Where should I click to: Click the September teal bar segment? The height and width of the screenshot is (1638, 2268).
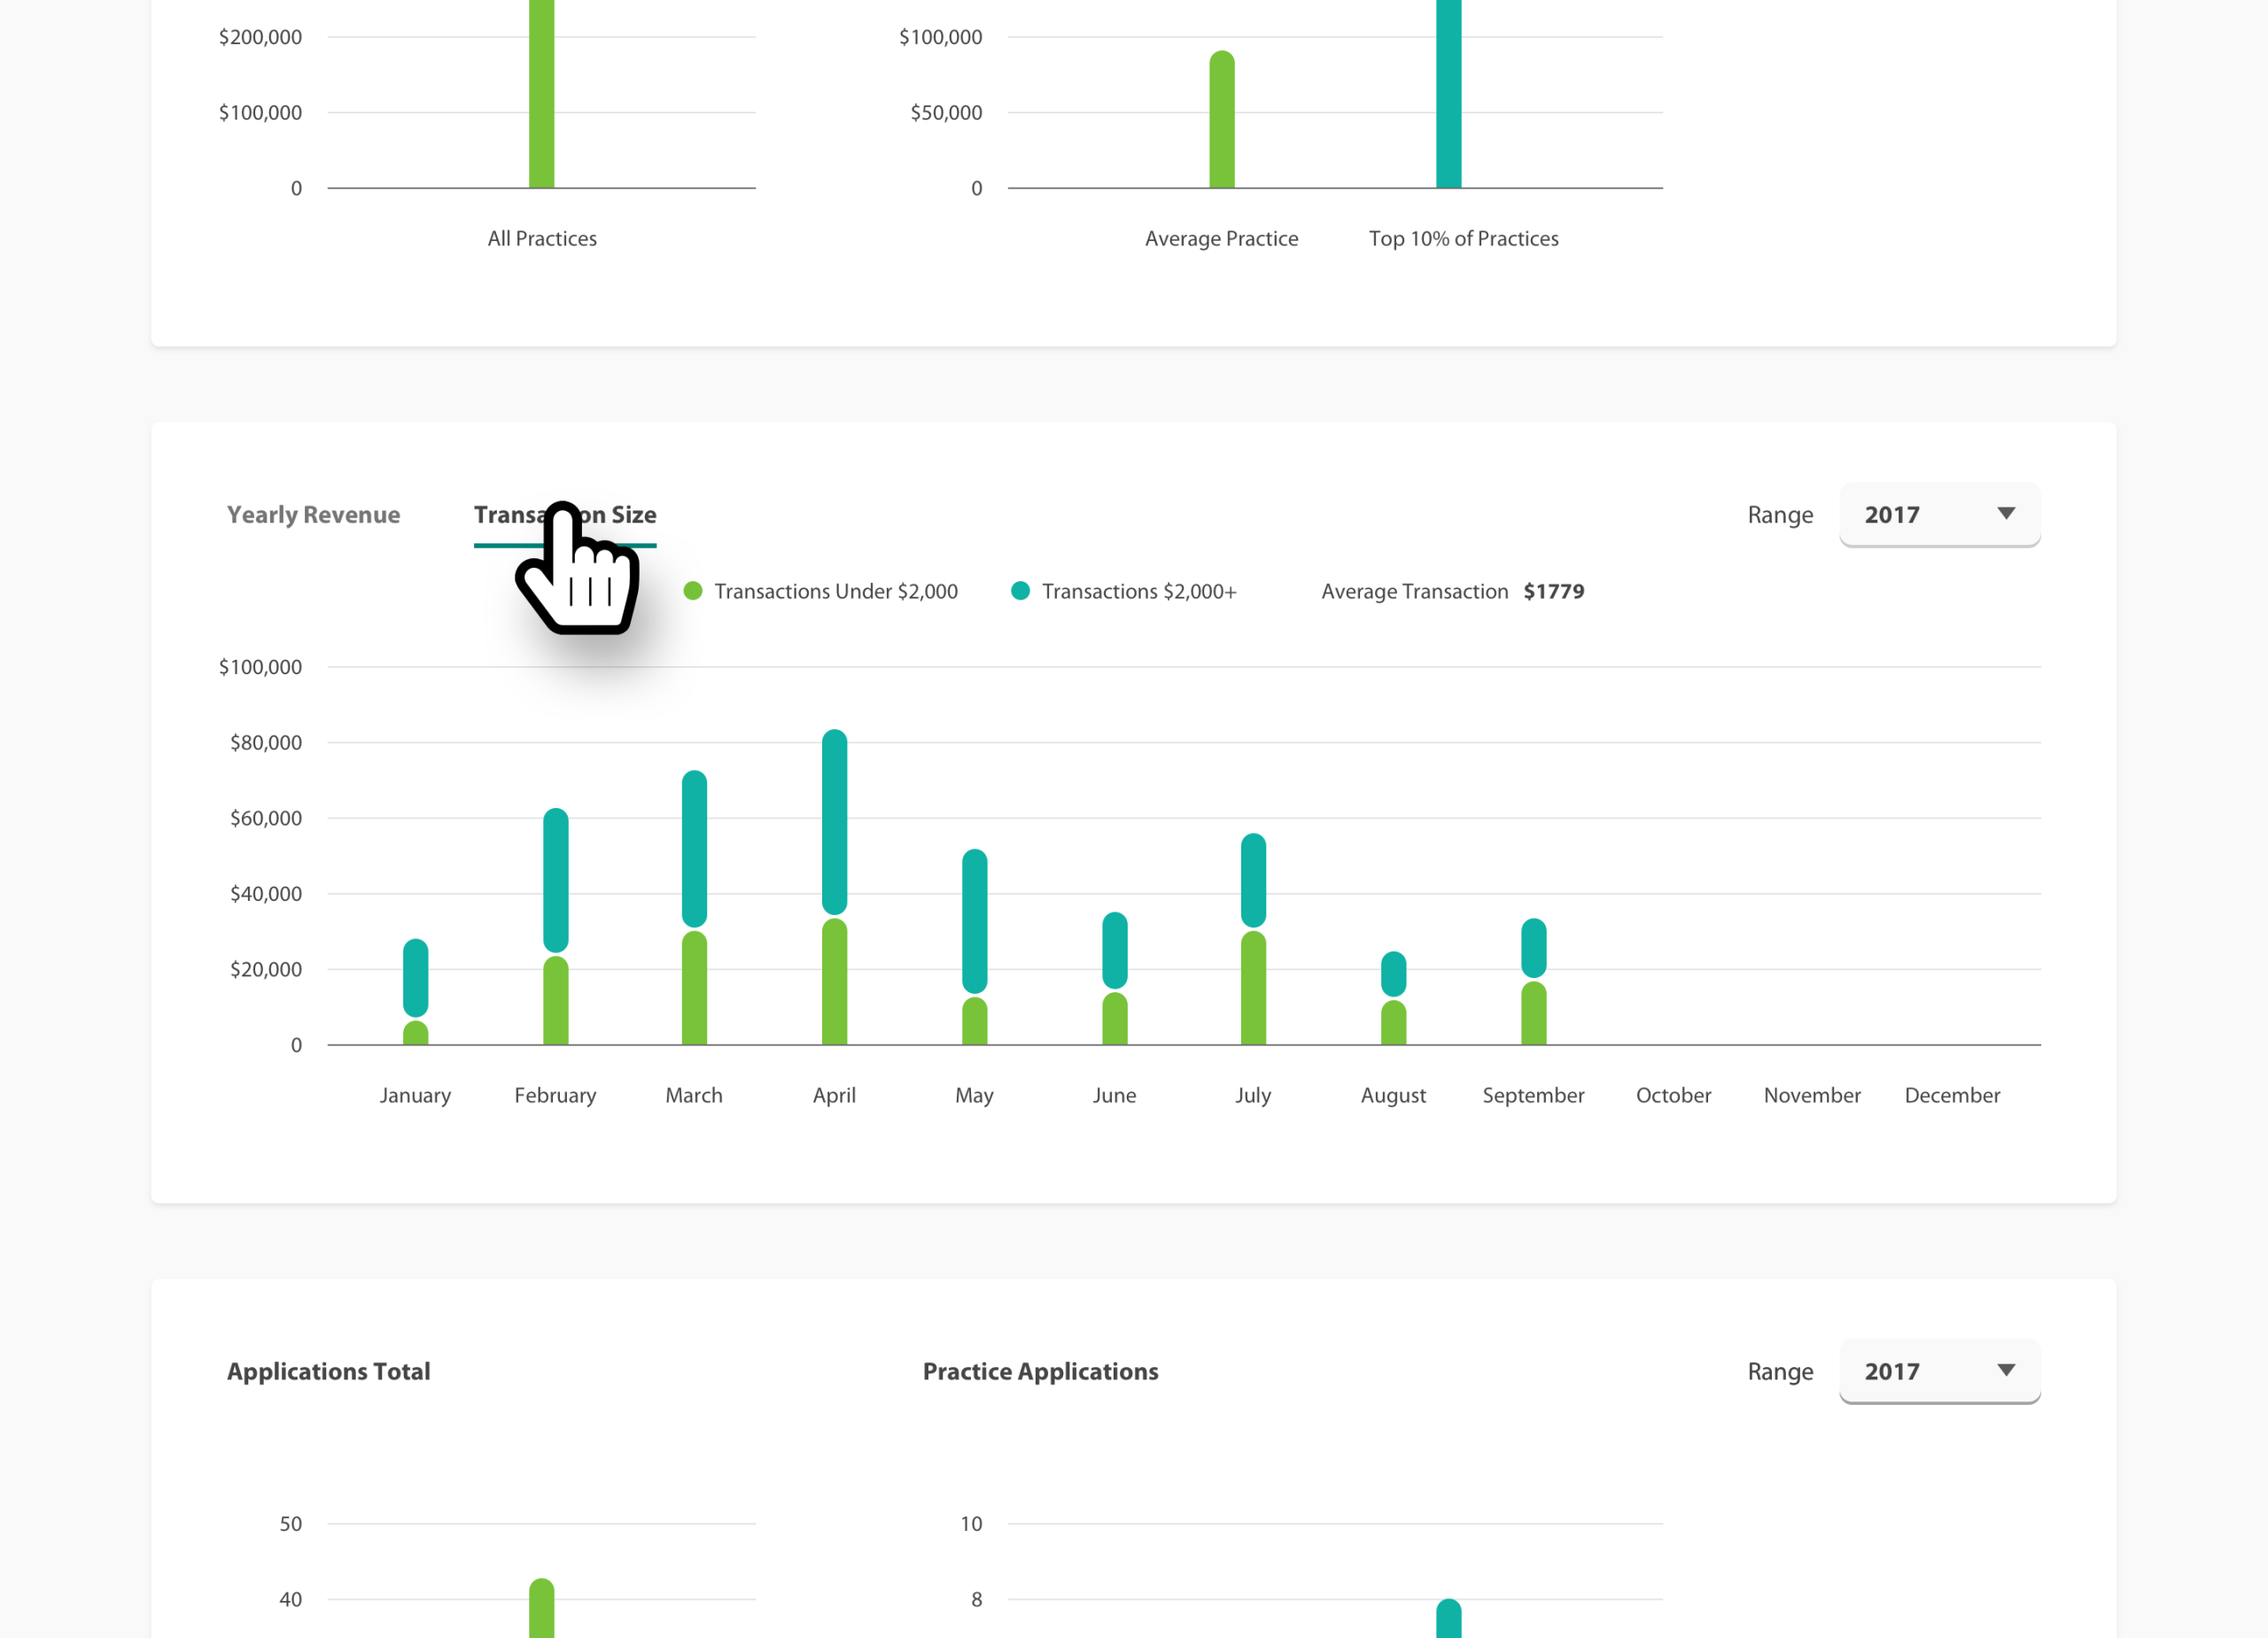coord(1533,948)
